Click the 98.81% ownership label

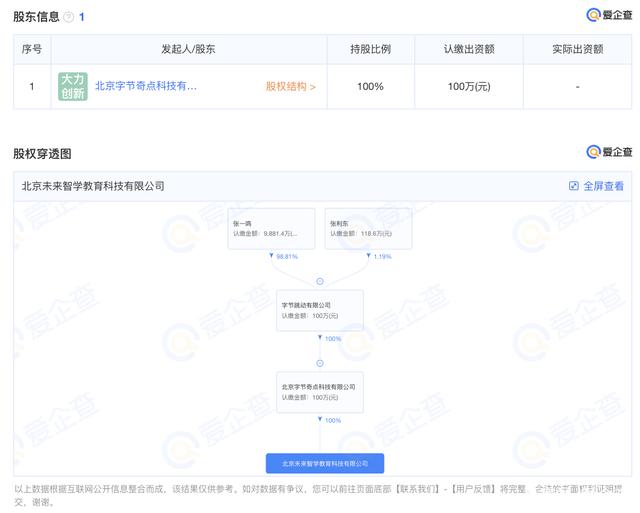point(287,256)
